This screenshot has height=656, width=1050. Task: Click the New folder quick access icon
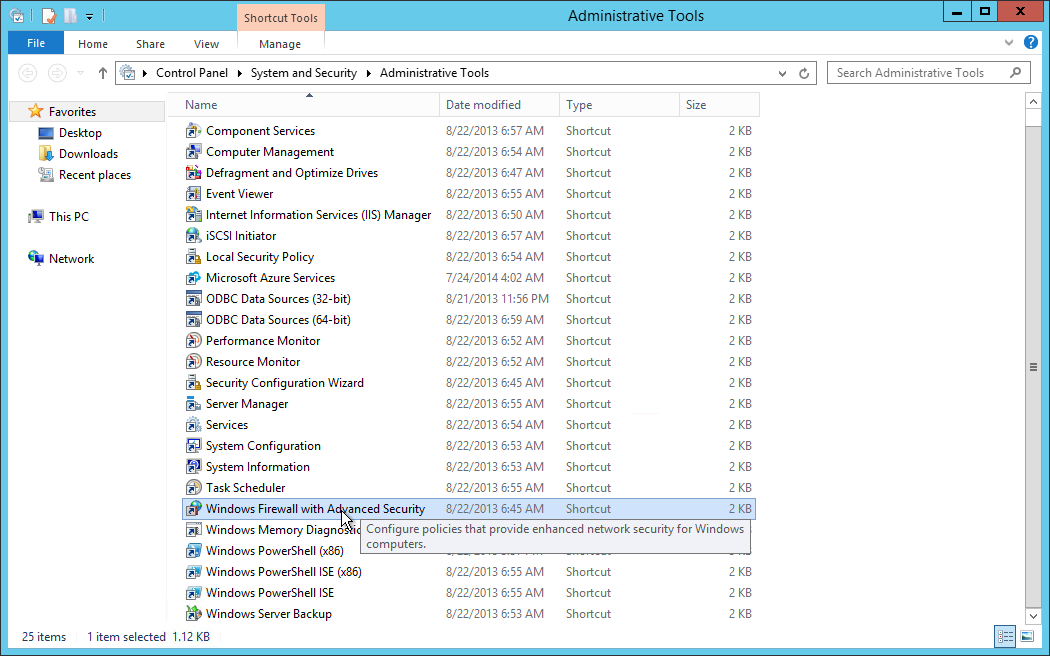click(x=70, y=16)
